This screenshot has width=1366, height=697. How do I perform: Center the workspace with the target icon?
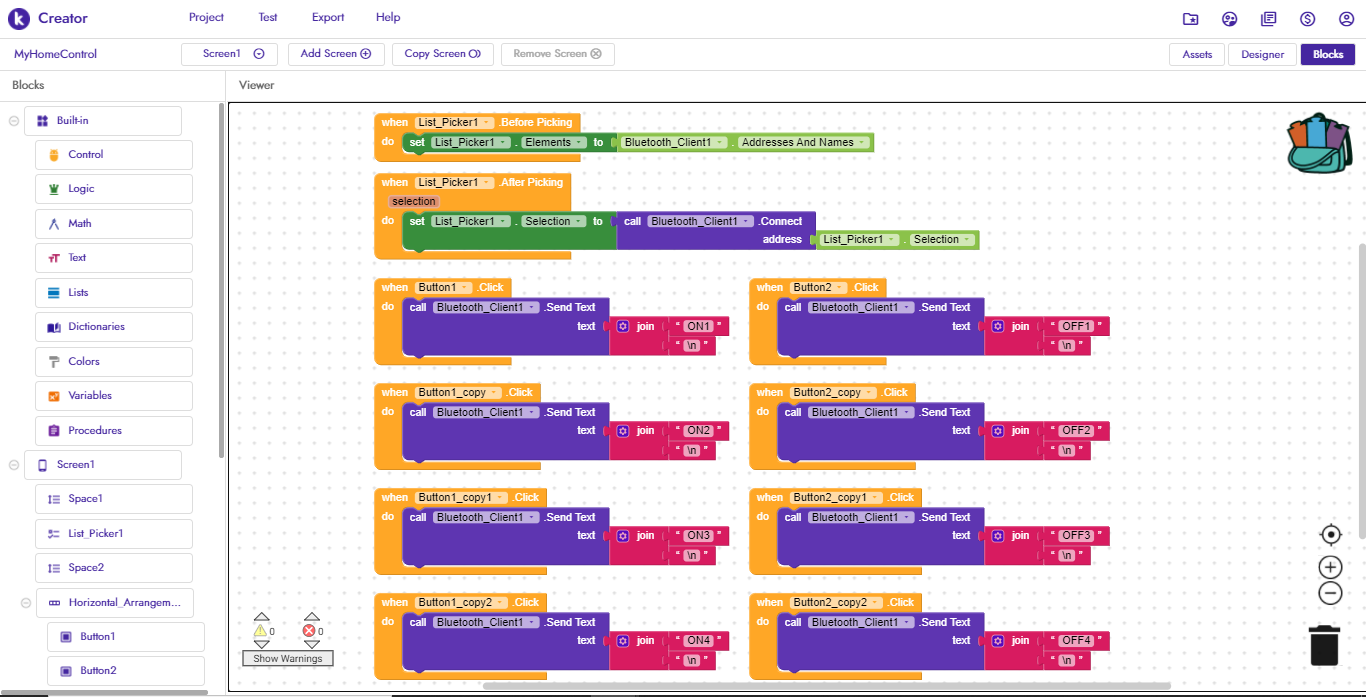click(1330, 535)
